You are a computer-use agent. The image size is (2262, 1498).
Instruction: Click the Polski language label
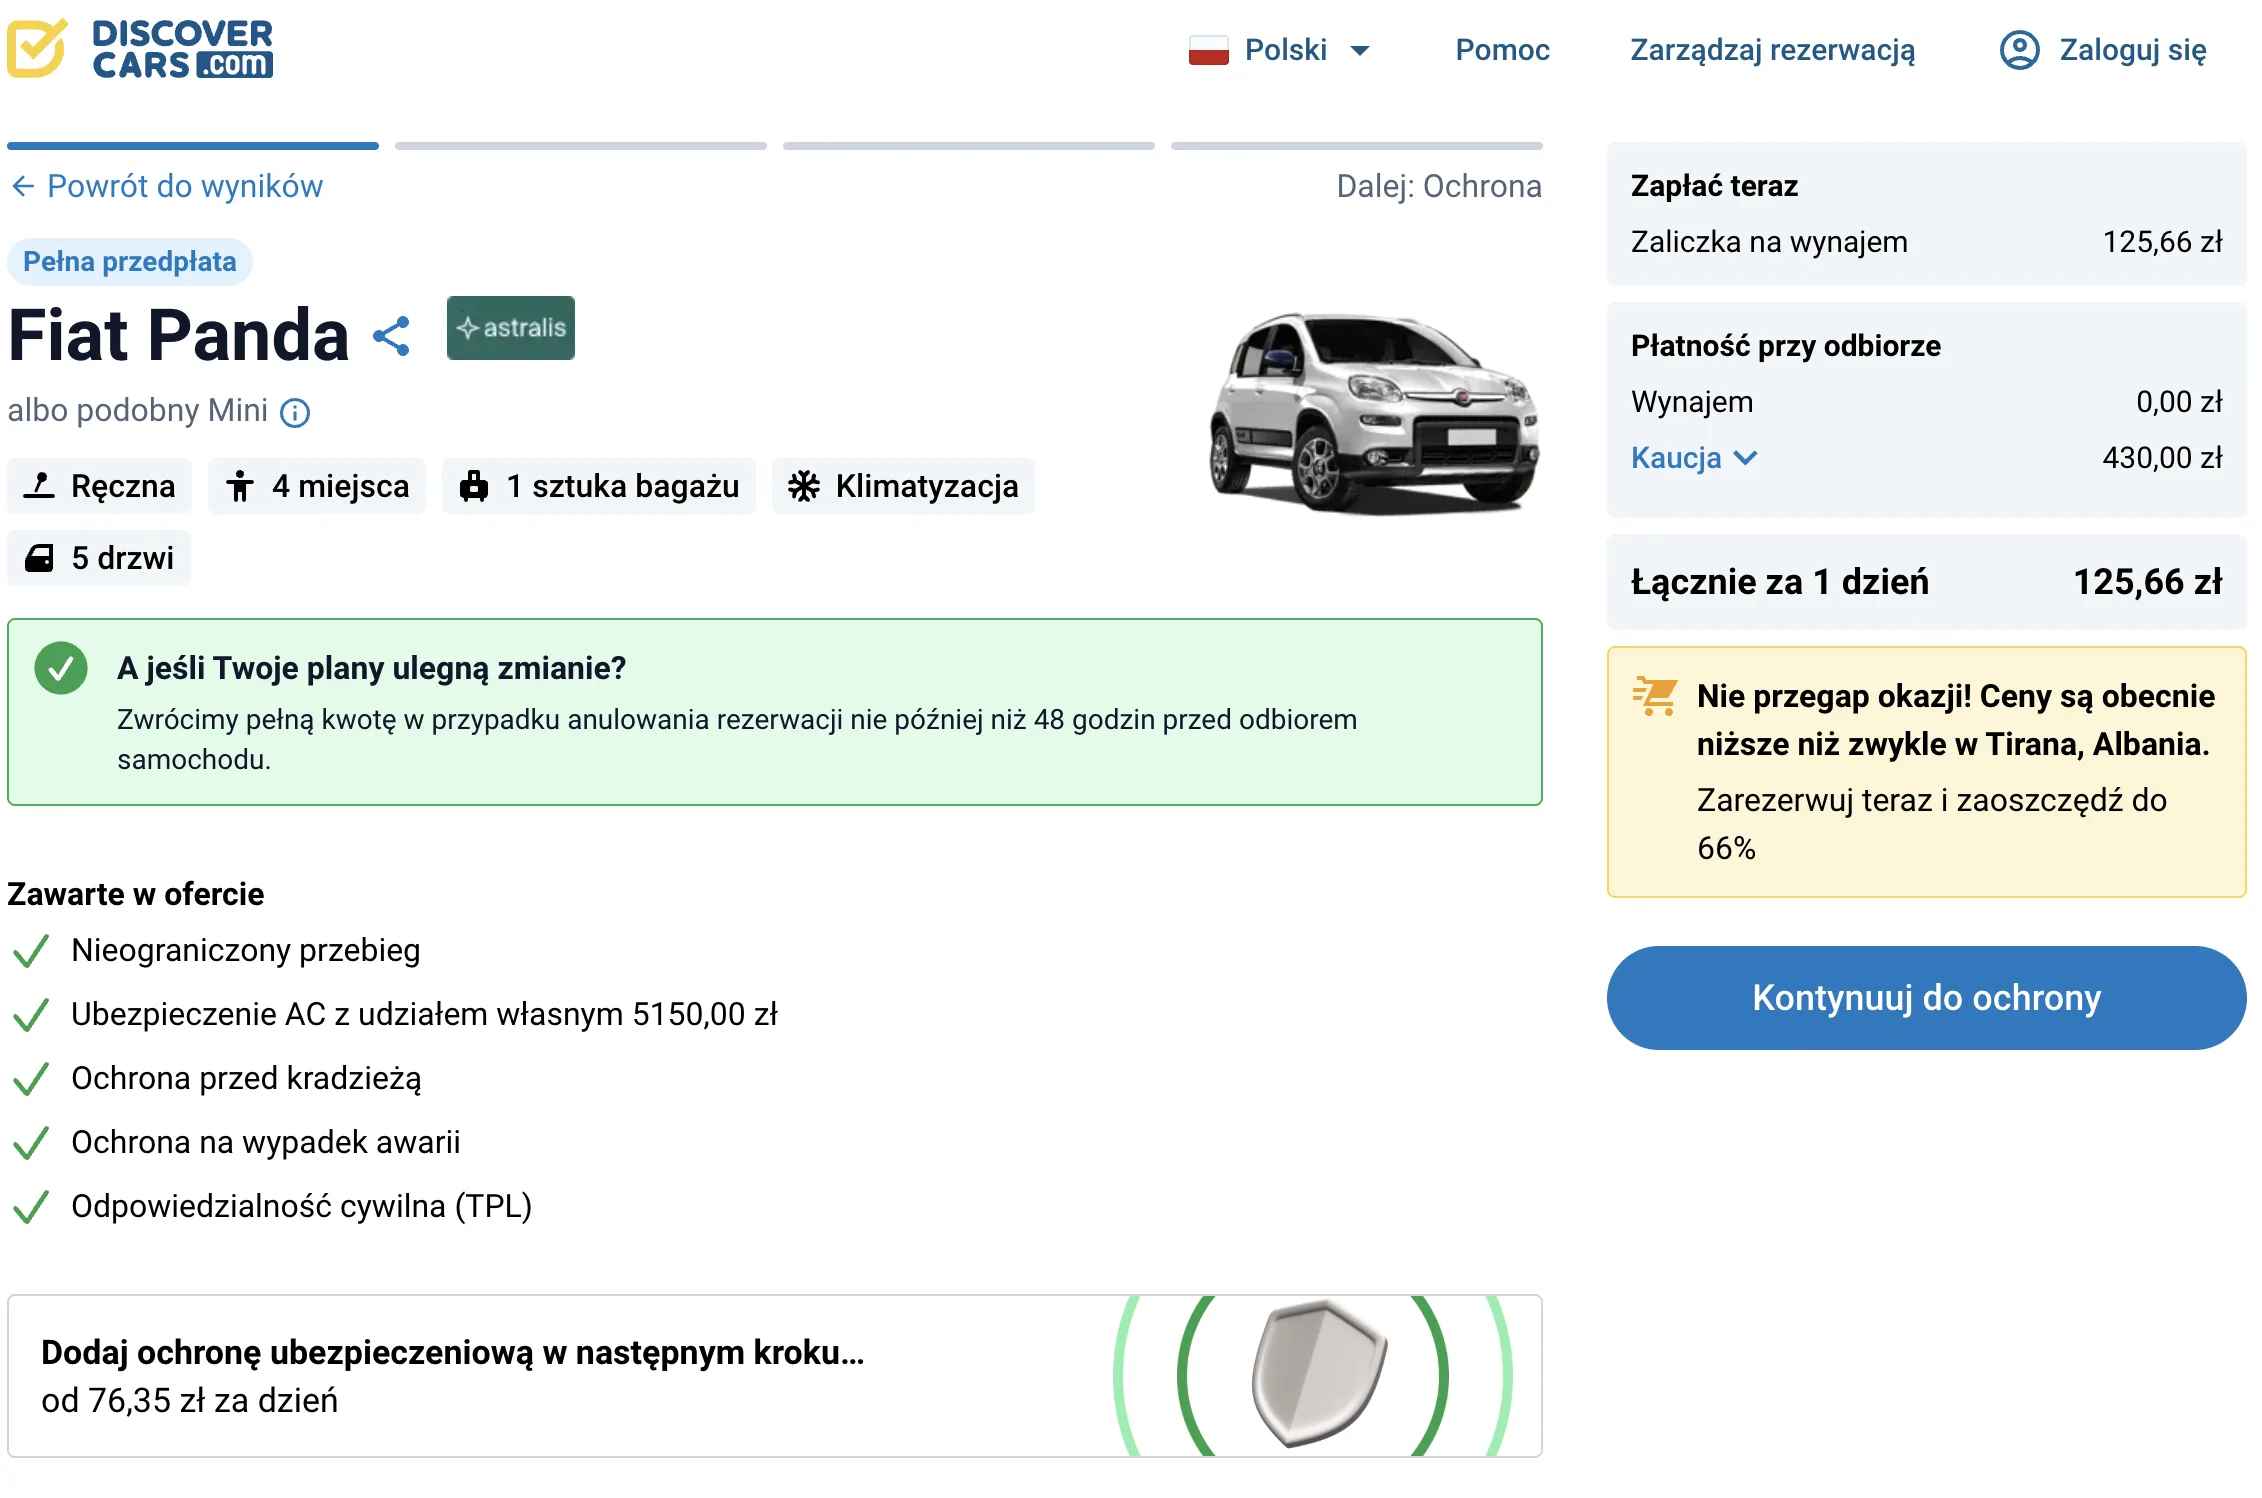[1286, 50]
